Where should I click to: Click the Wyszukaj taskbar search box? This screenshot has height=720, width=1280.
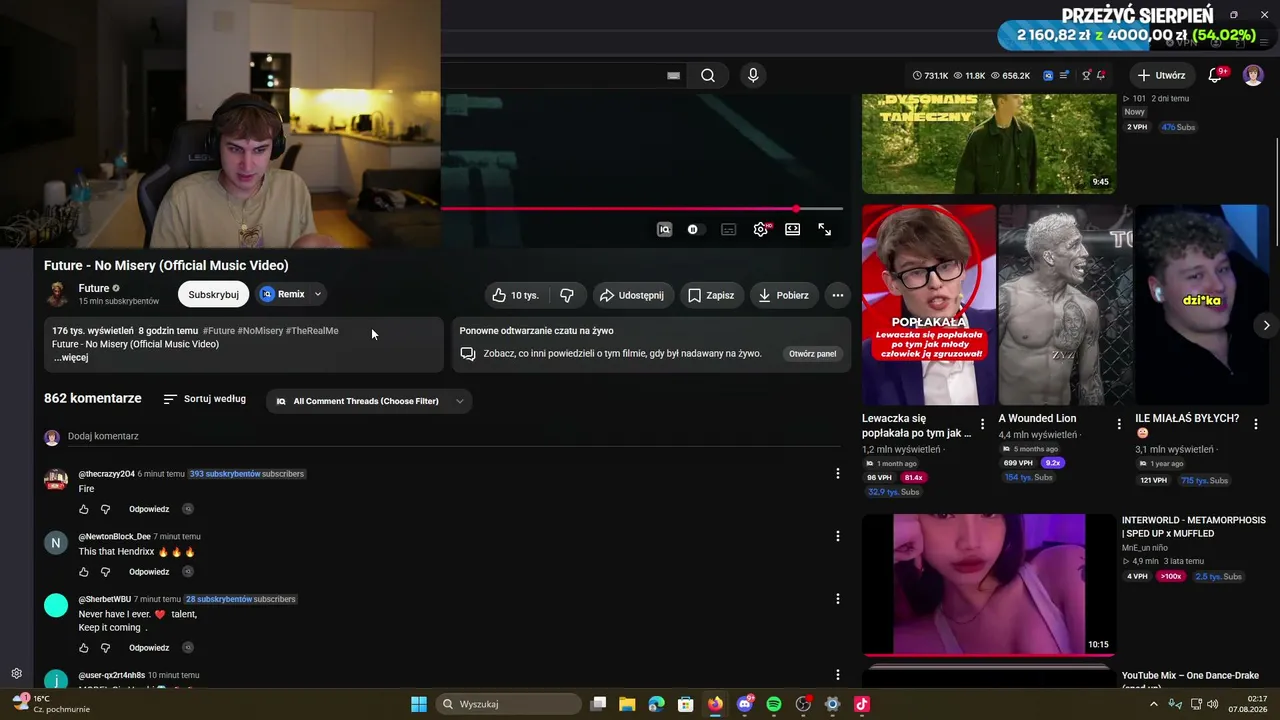coord(509,704)
